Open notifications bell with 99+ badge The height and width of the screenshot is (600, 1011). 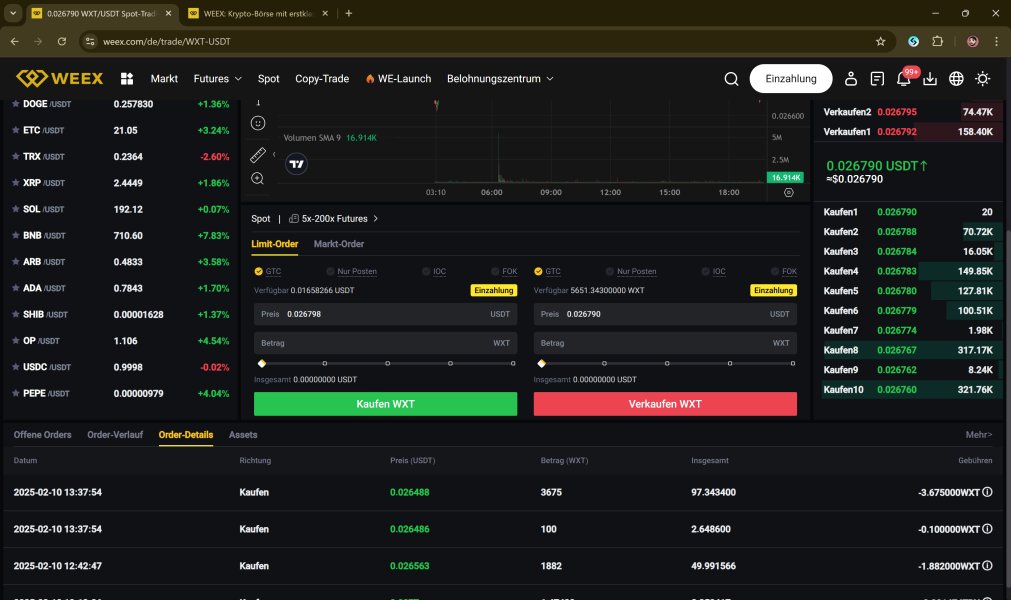(x=903, y=79)
